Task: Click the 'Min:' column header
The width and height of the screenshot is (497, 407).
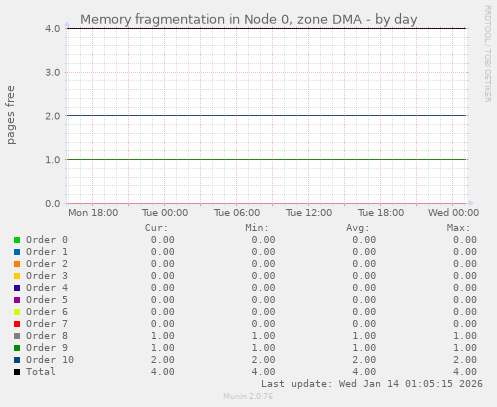Action: 257,228
